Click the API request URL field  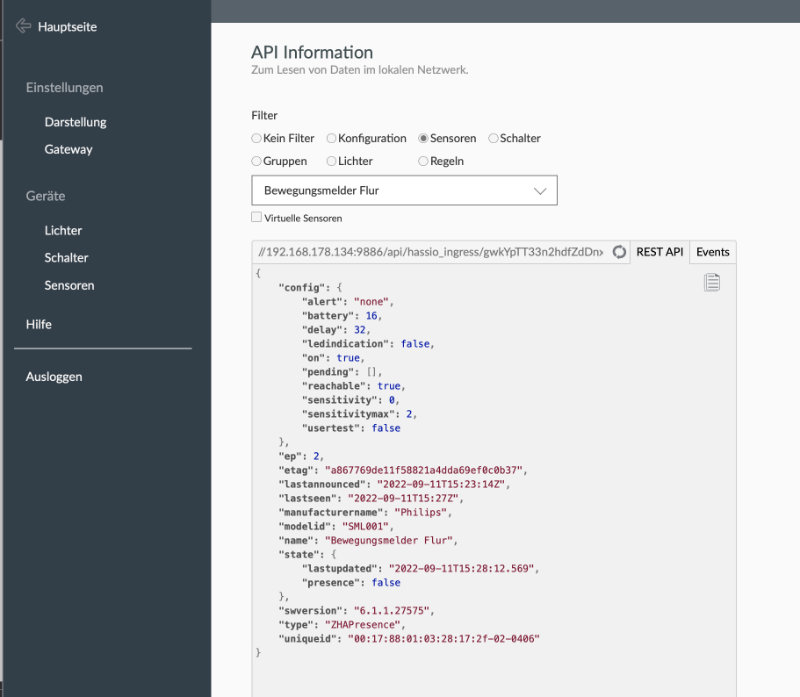tap(430, 252)
